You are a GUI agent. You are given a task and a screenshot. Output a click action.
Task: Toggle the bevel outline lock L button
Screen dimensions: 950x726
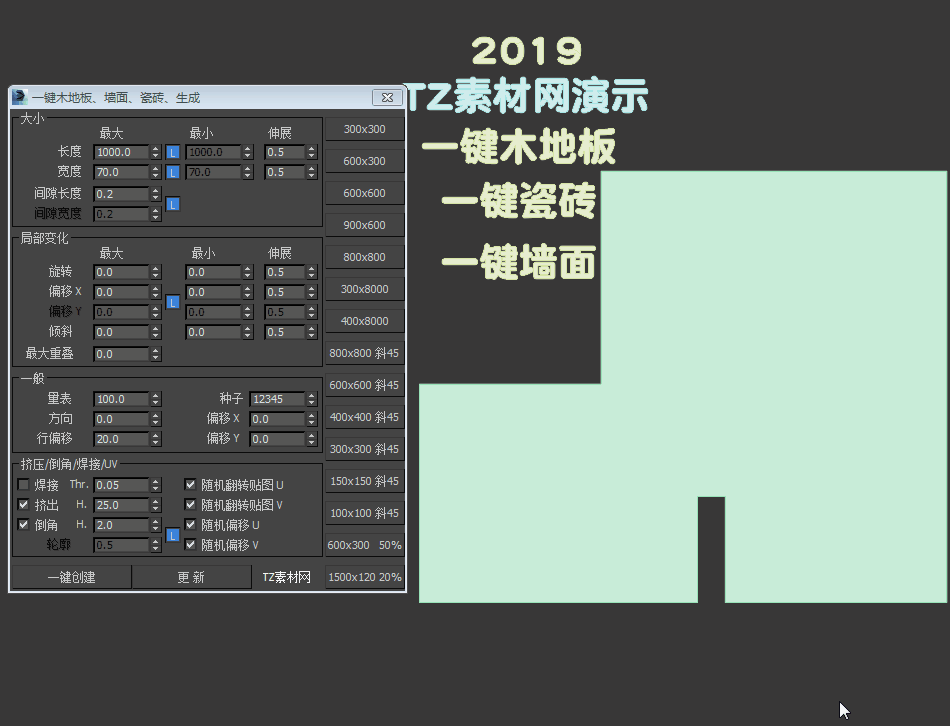pyautogui.click(x=173, y=536)
